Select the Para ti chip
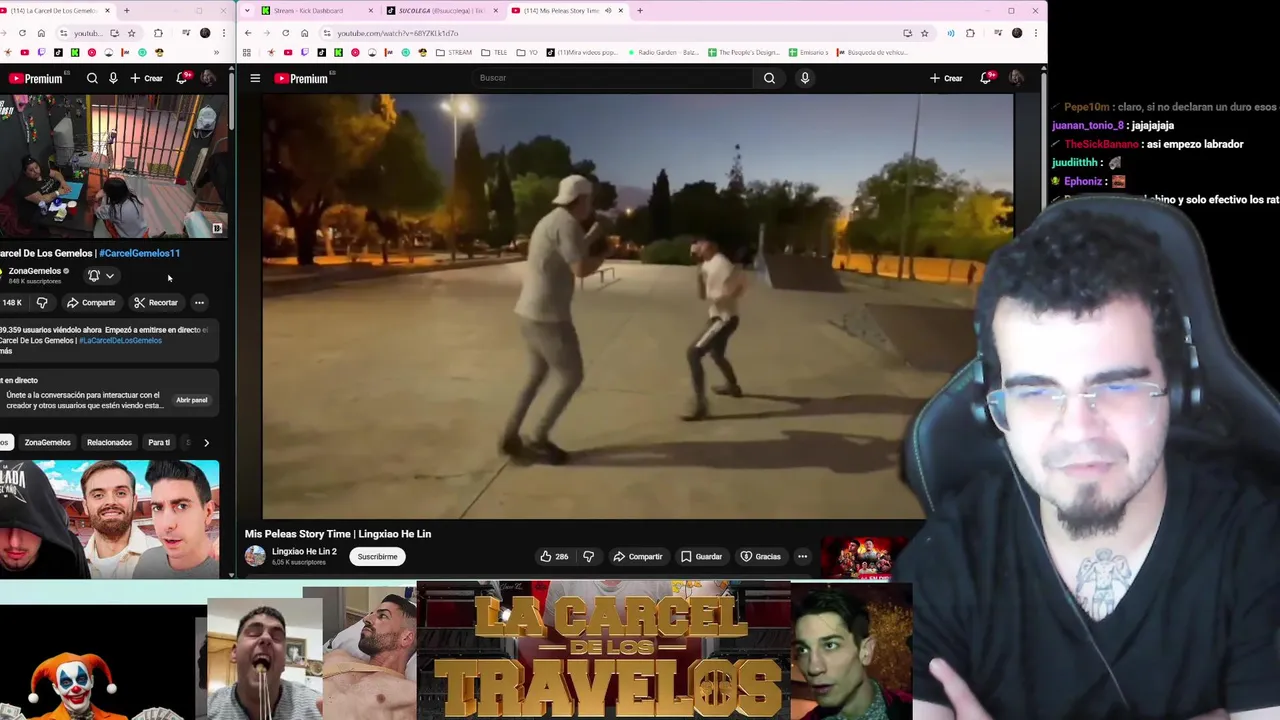The height and width of the screenshot is (720, 1280). click(159, 442)
